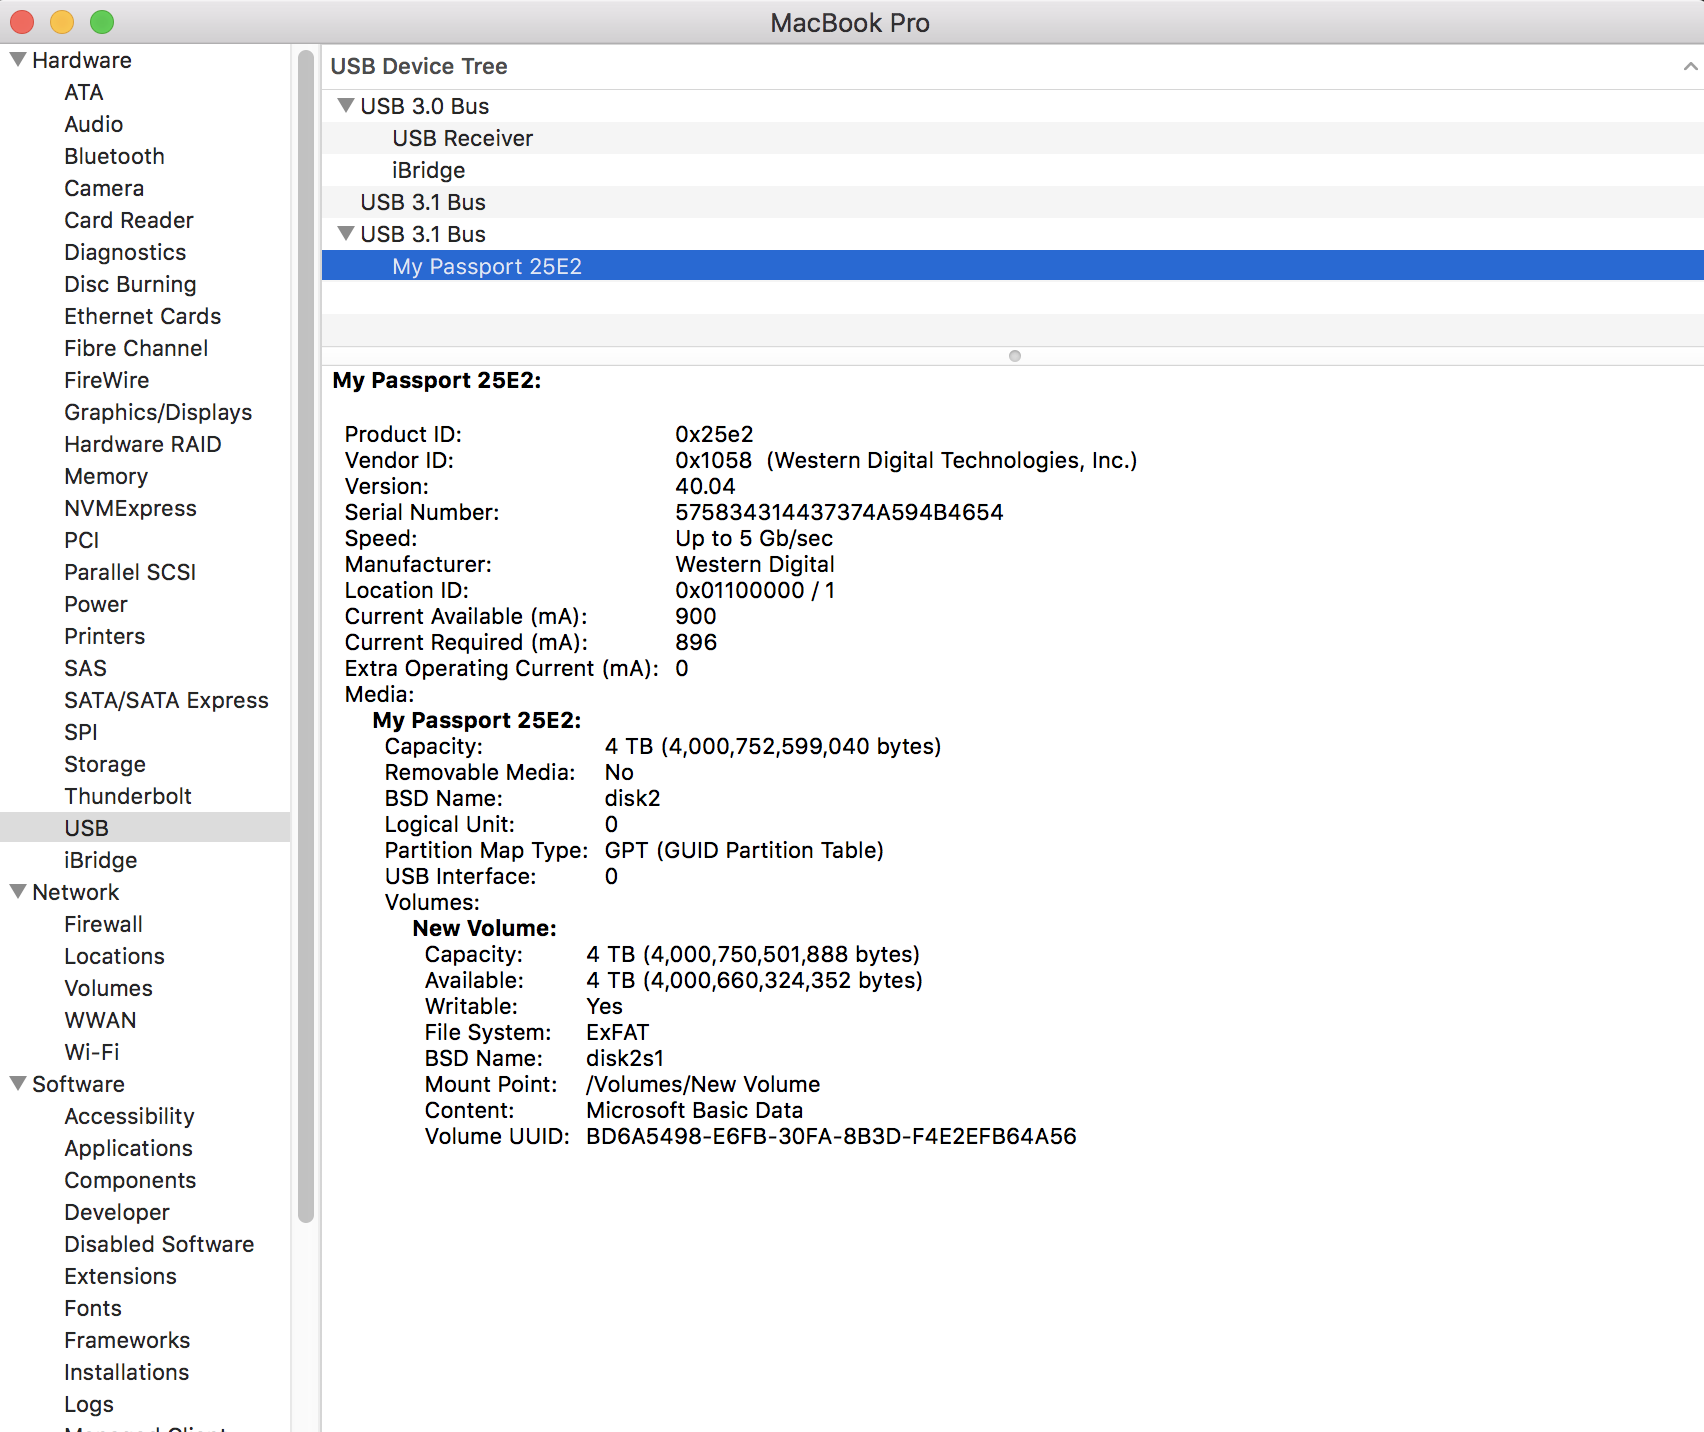Select Frameworks under Software
The height and width of the screenshot is (1432, 1704).
tap(127, 1340)
